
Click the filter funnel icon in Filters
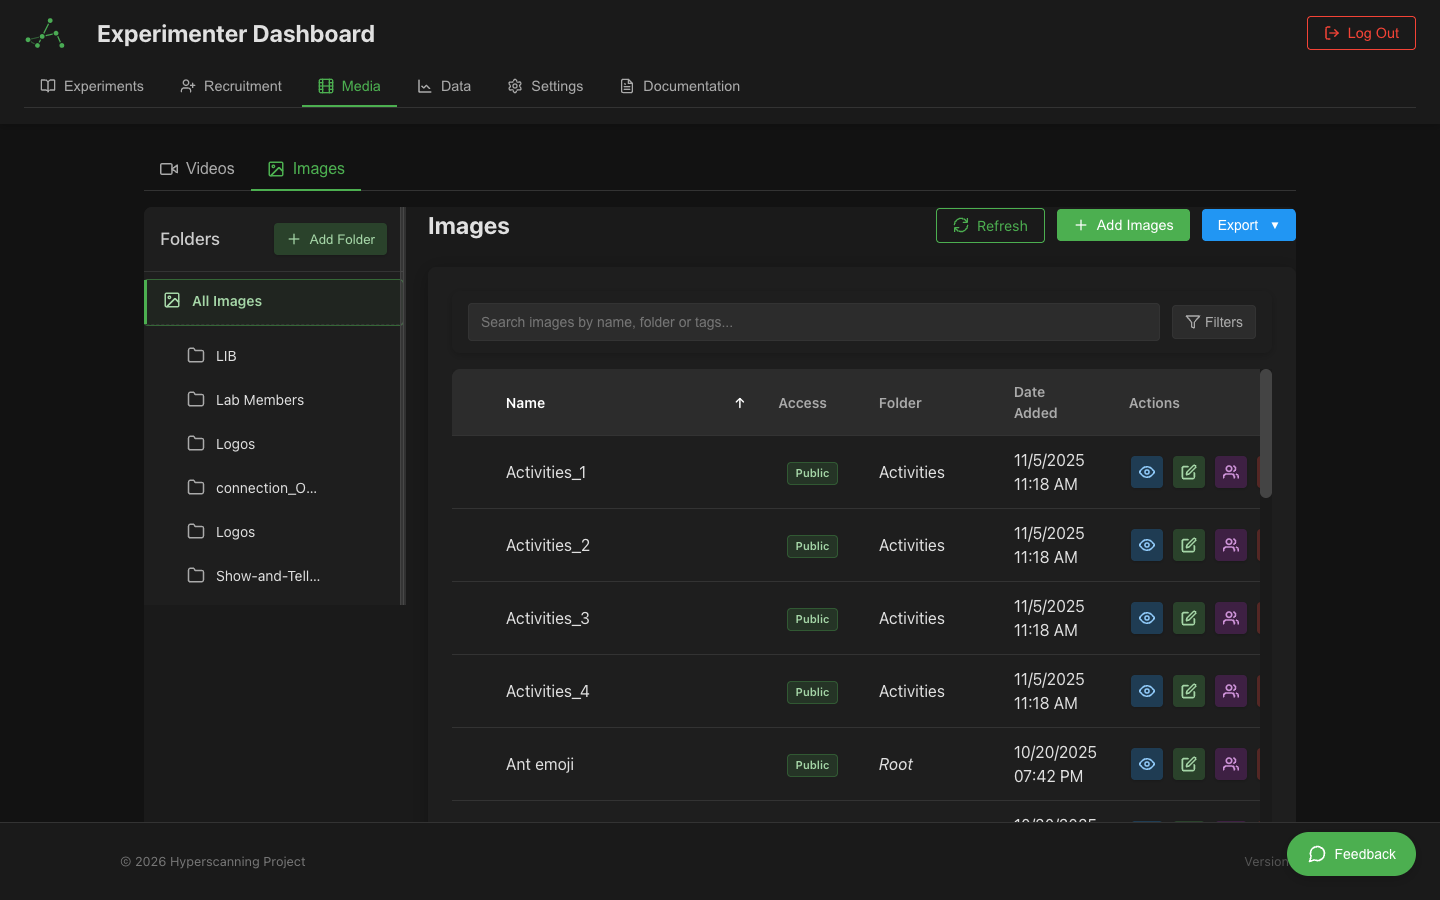(1192, 322)
